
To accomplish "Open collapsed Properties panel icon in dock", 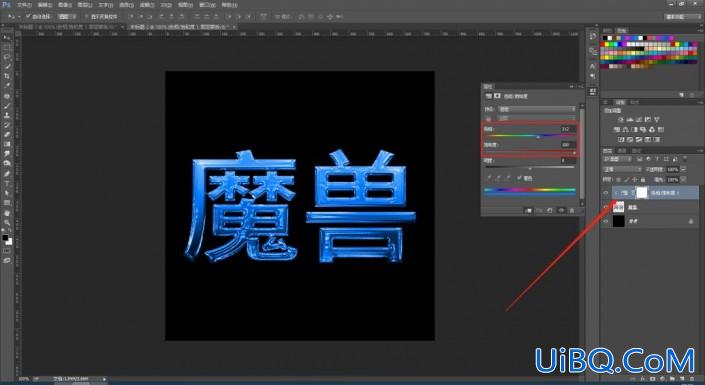I will point(593,92).
